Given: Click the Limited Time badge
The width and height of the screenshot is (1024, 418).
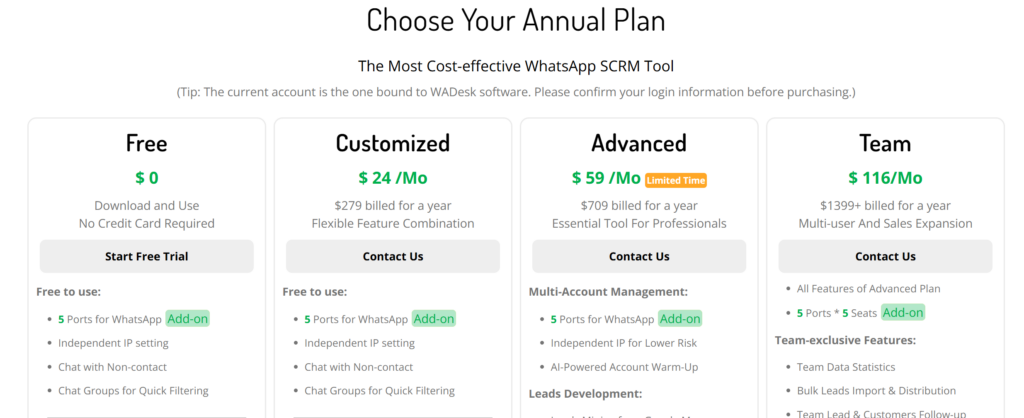Looking at the screenshot, I should (676, 180).
